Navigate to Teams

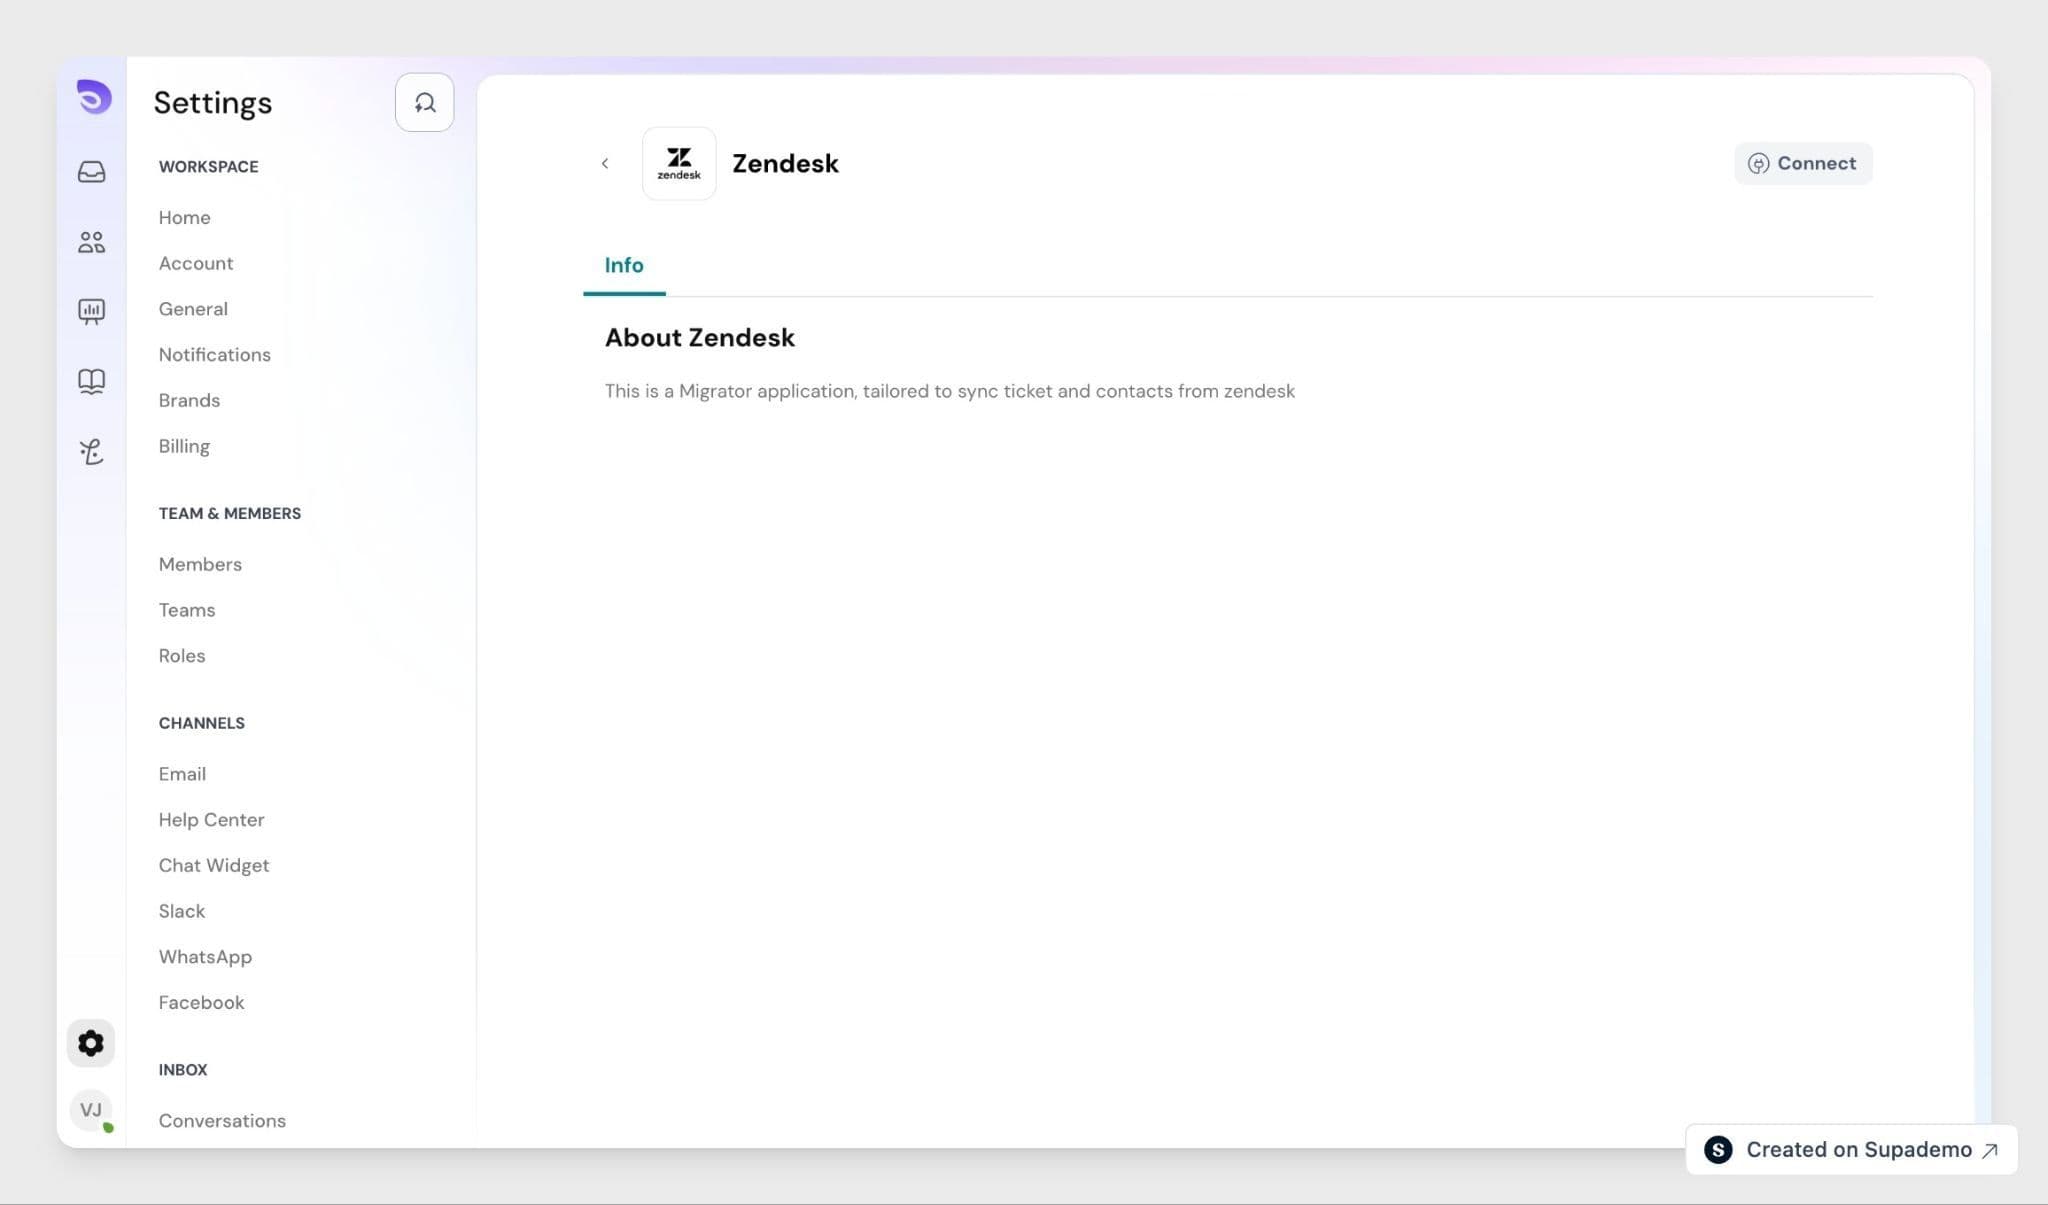(x=187, y=610)
